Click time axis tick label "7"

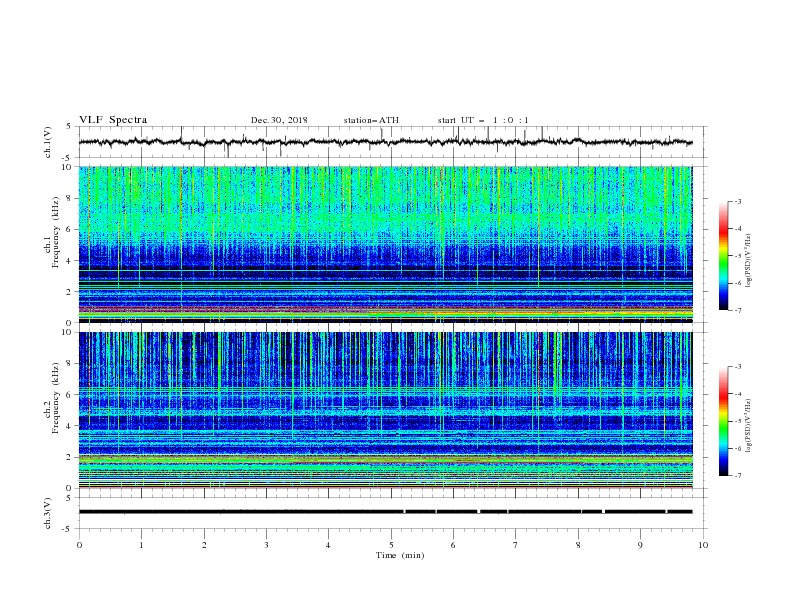point(516,545)
